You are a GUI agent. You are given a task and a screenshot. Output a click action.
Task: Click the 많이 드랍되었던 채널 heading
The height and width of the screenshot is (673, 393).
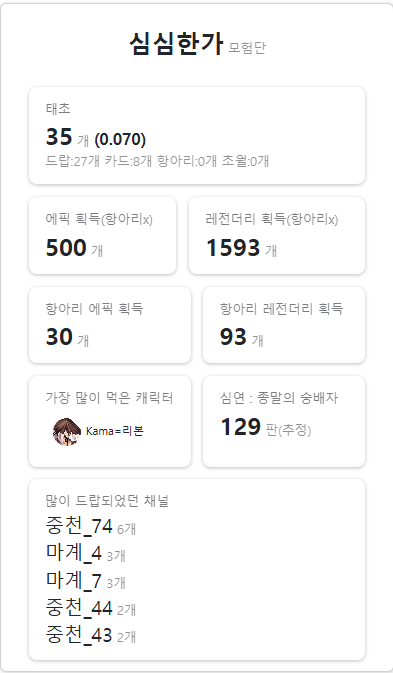pyautogui.click(x=107, y=501)
